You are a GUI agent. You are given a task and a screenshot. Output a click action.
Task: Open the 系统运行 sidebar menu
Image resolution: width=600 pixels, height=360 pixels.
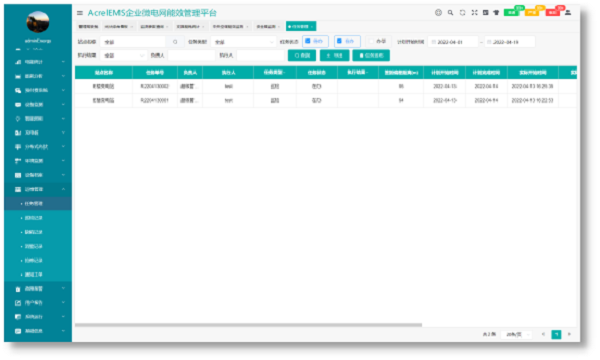38,317
